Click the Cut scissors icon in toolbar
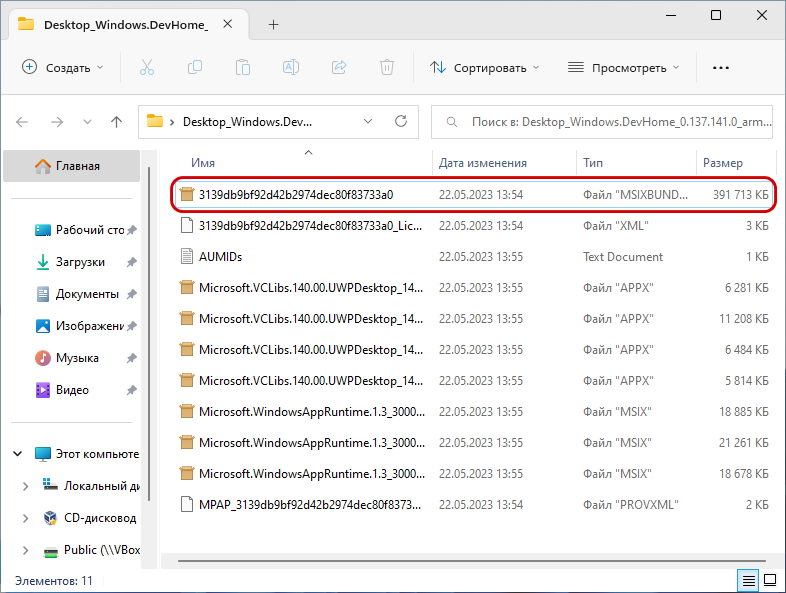Screen dimensions: 786x593 click(146, 67)
